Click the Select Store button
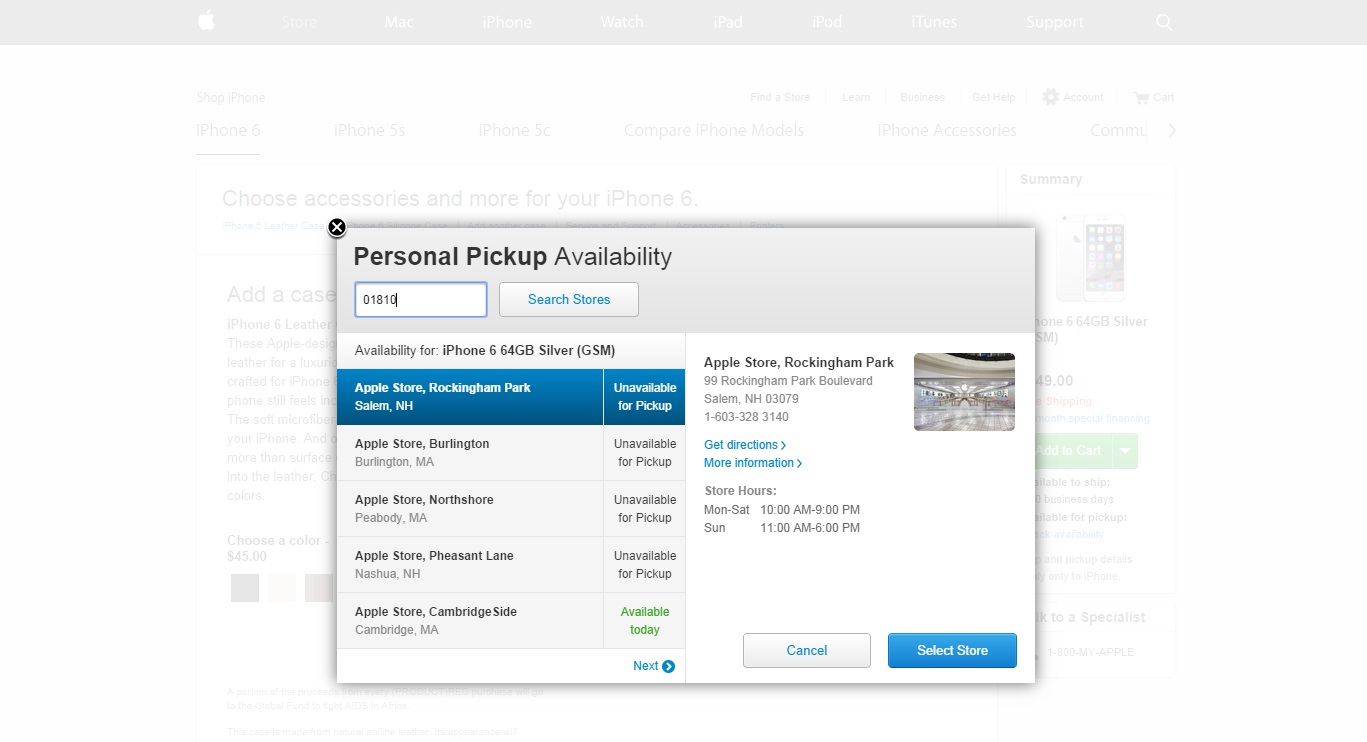The height and width of the screenshot is (742, 1367). click(952, 650)
